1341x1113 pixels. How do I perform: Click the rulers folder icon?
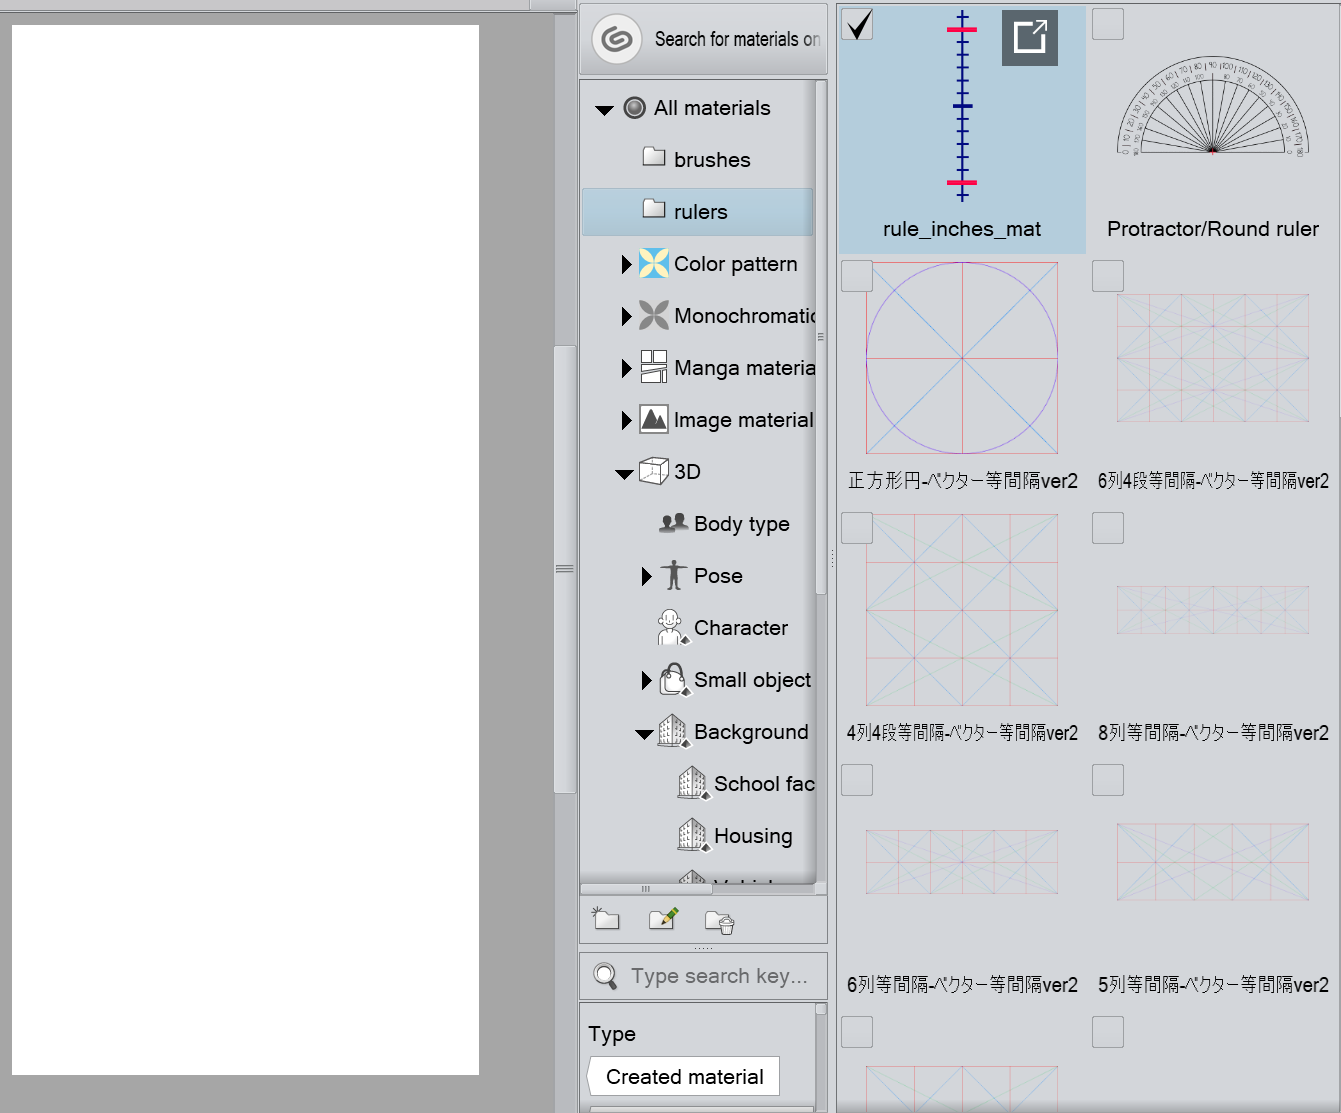[654, 209]
